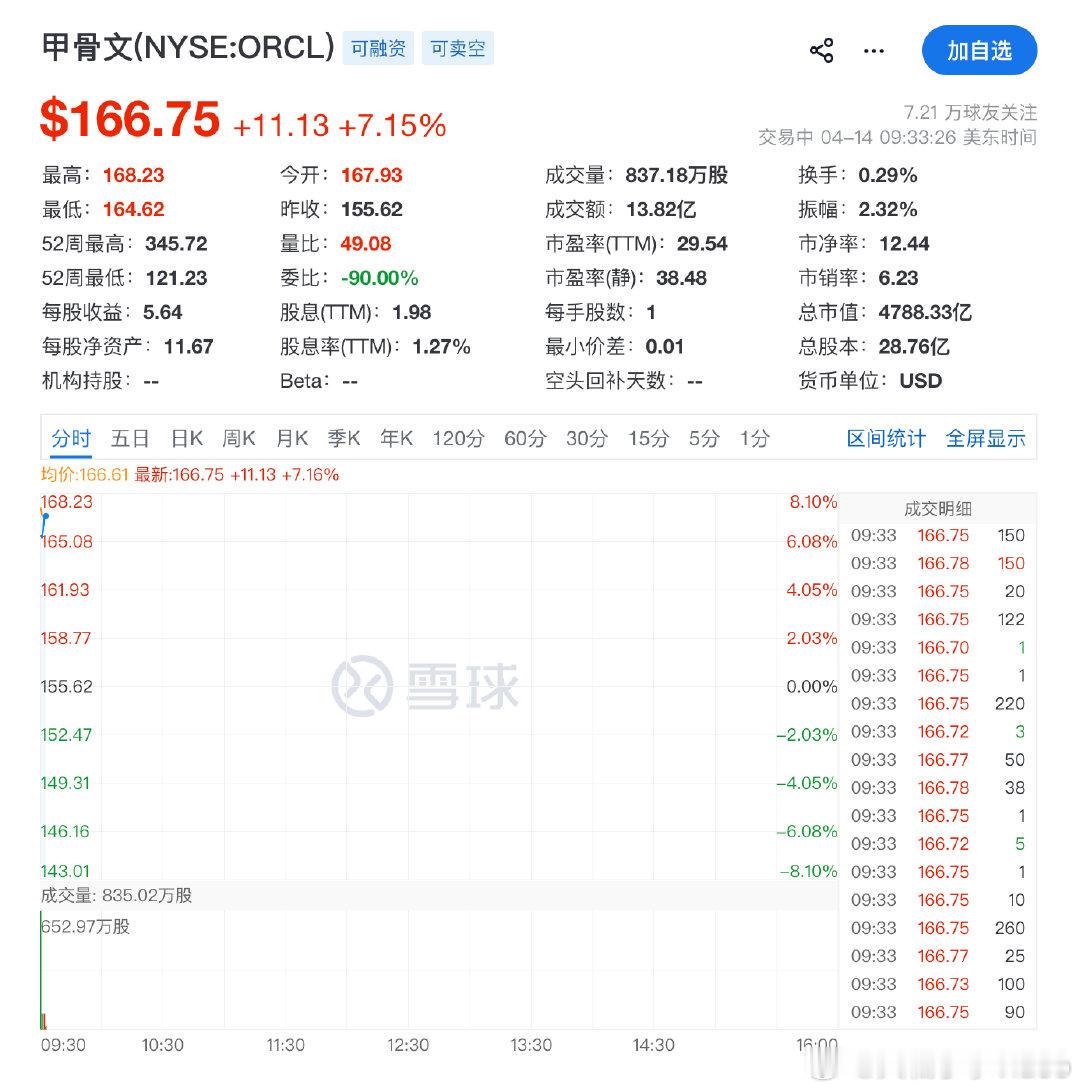
Task: Select the 日K daily candlestick tab
Action: pos(187,438)
